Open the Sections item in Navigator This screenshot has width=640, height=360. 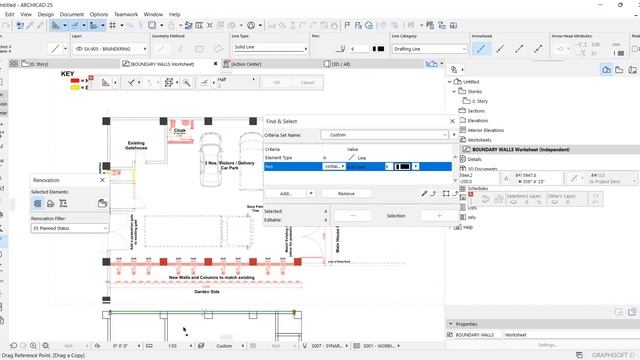476,111
